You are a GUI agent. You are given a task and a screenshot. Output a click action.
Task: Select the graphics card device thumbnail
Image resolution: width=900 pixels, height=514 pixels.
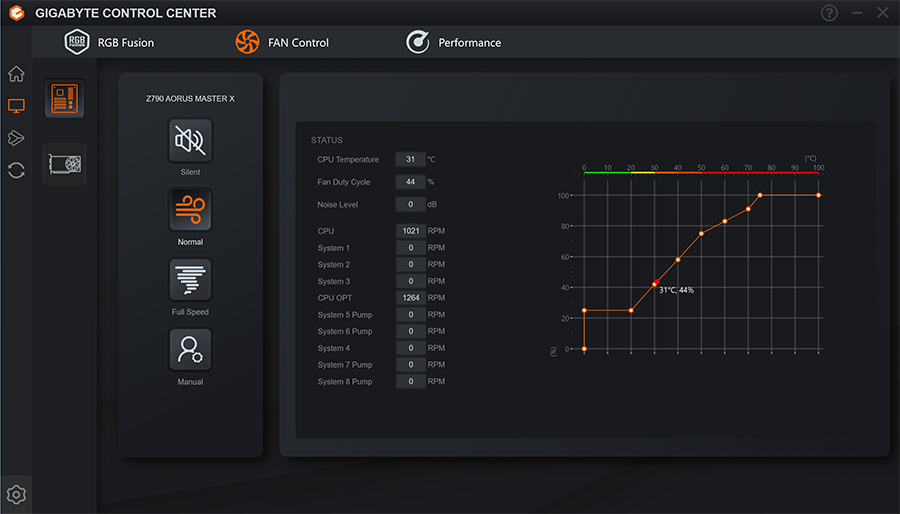pyautogui.click(x=65, y=164)
